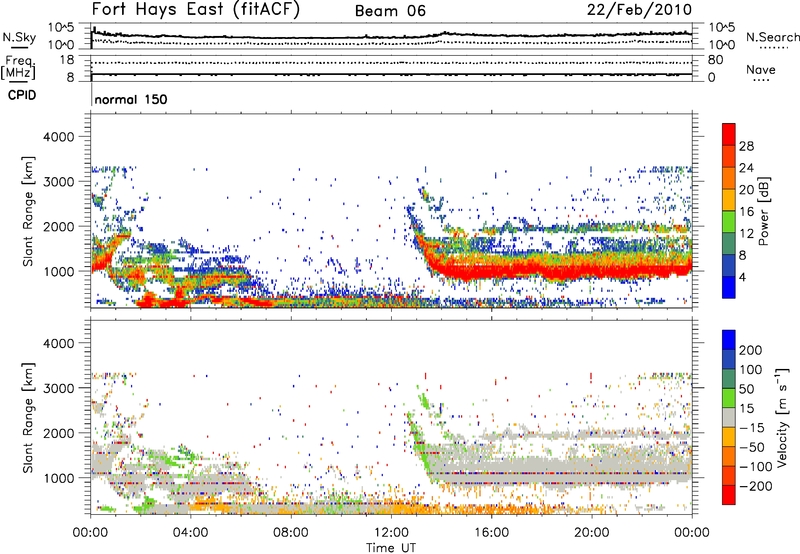Click the 'Nave' legend label
This screenshot has height=554, width=800.
coord(761,70)
